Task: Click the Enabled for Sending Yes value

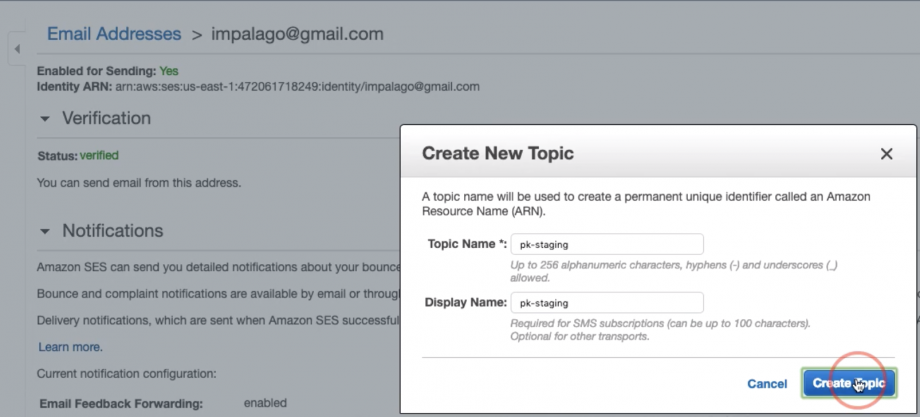Action: point(169,72)
